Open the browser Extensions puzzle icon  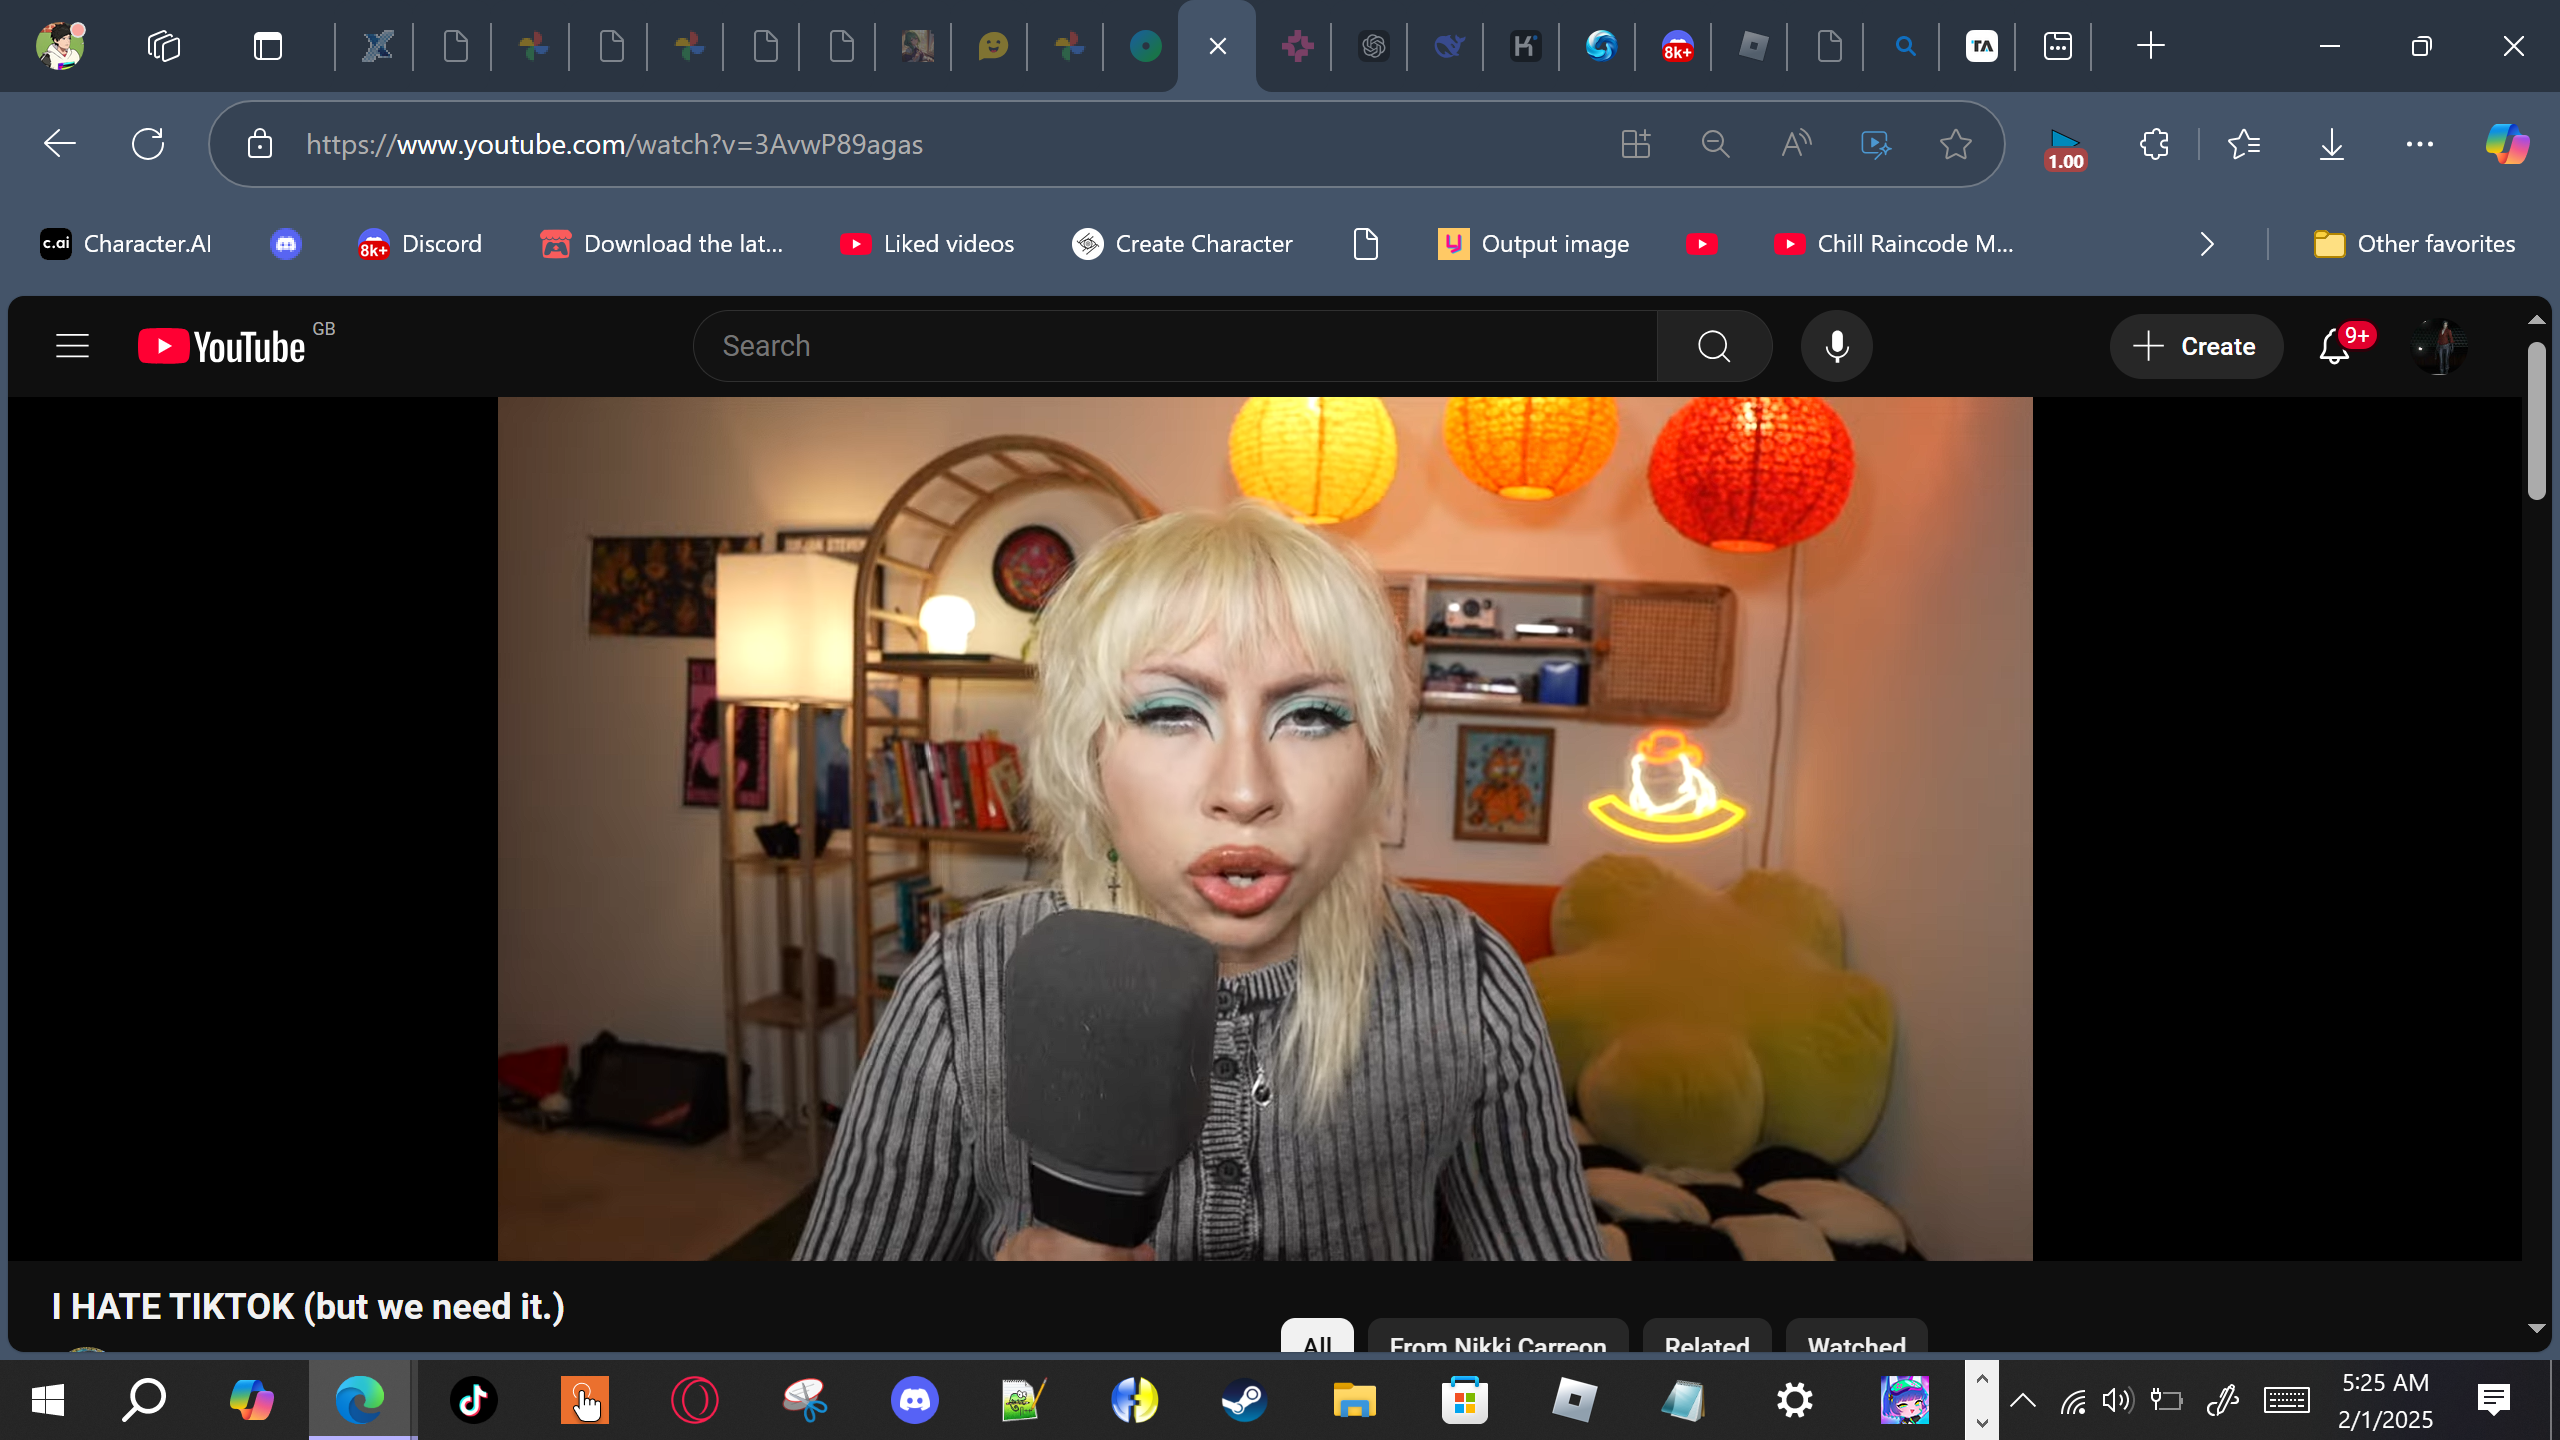2154,144
